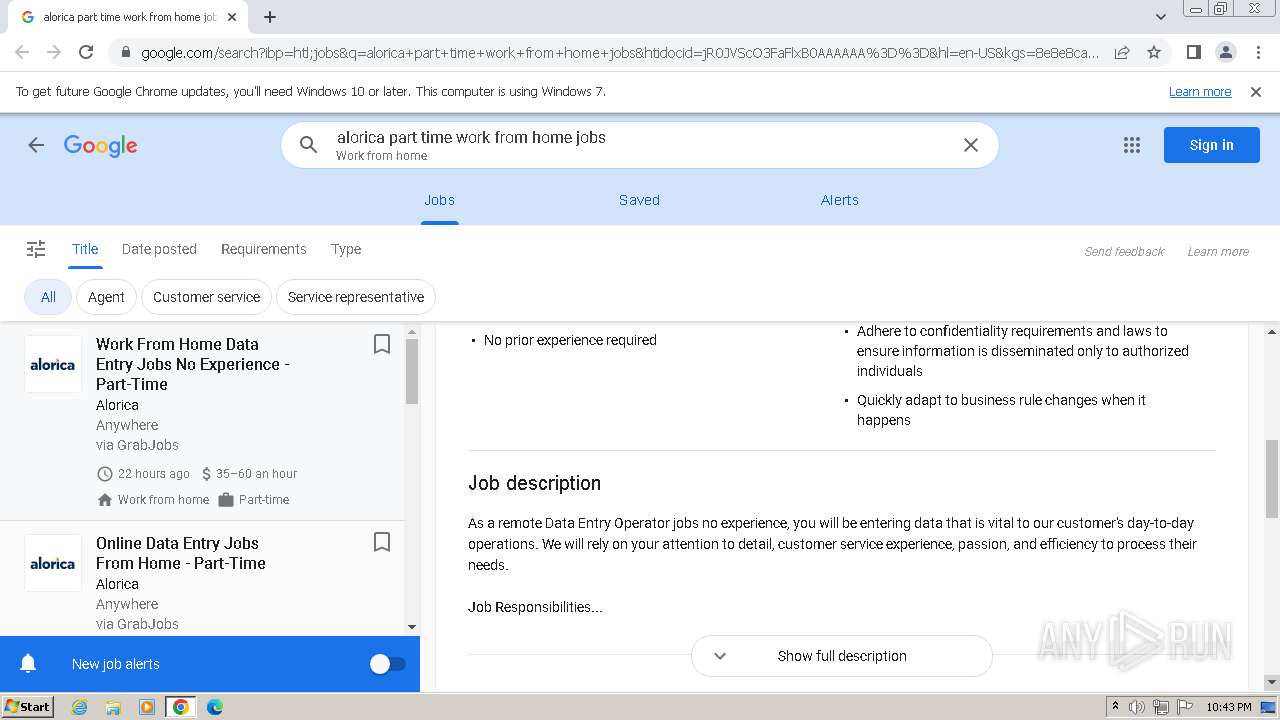Click the '22 hours ago' posting time
The height and width of the screenshot is (720, 1280).
click(153, 474)
